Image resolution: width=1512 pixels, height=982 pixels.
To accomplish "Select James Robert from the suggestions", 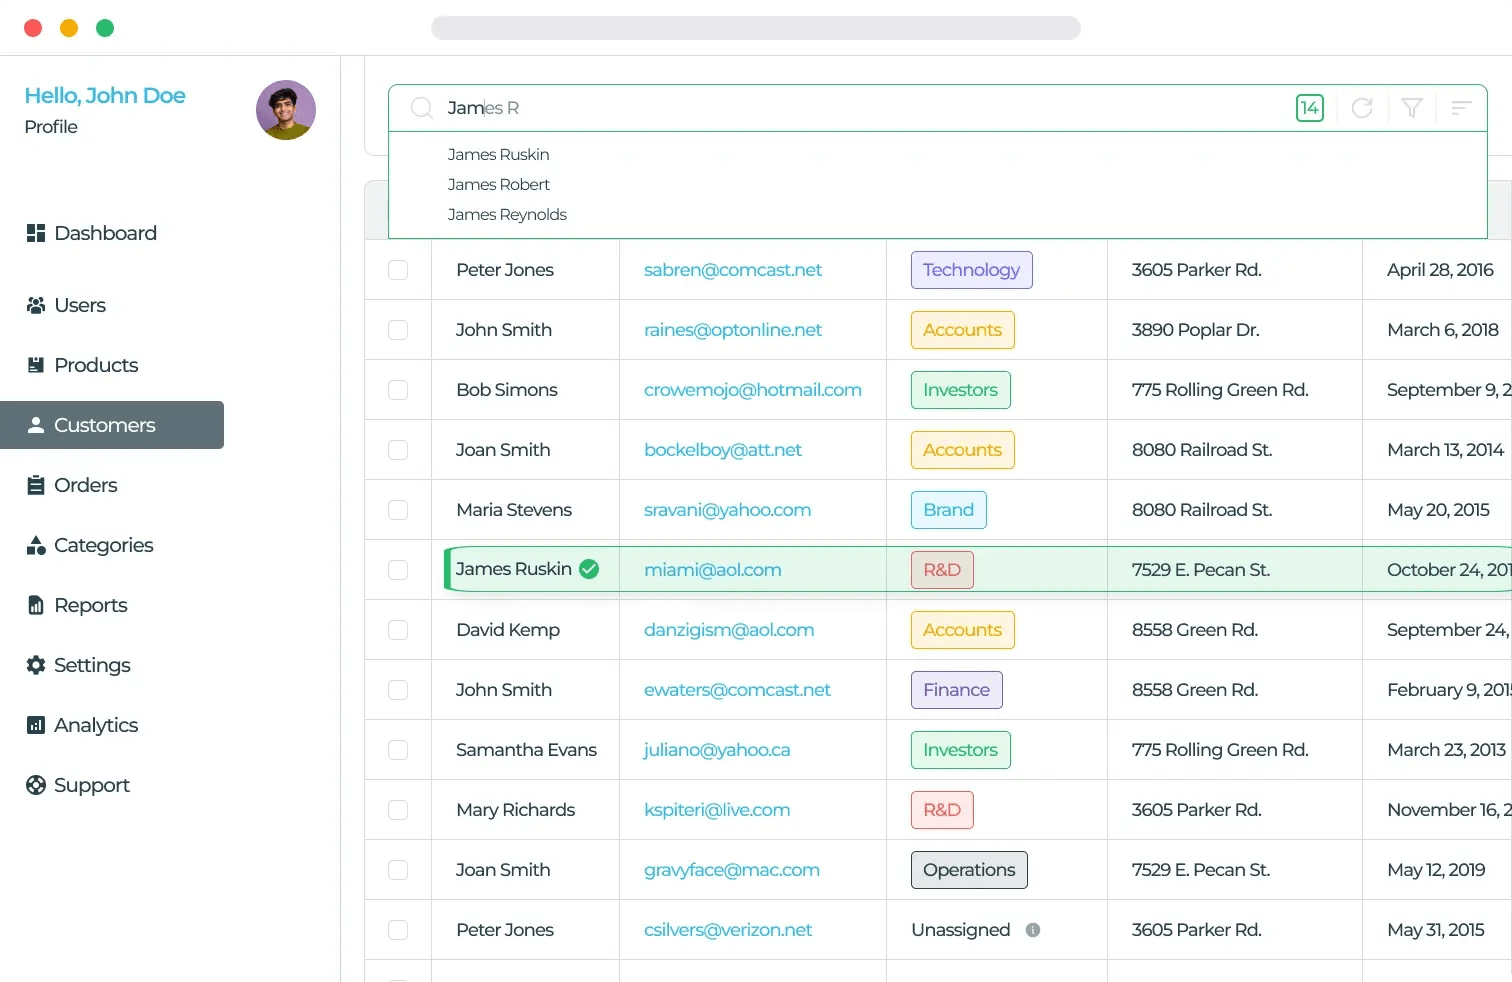I will coord(498,184).
